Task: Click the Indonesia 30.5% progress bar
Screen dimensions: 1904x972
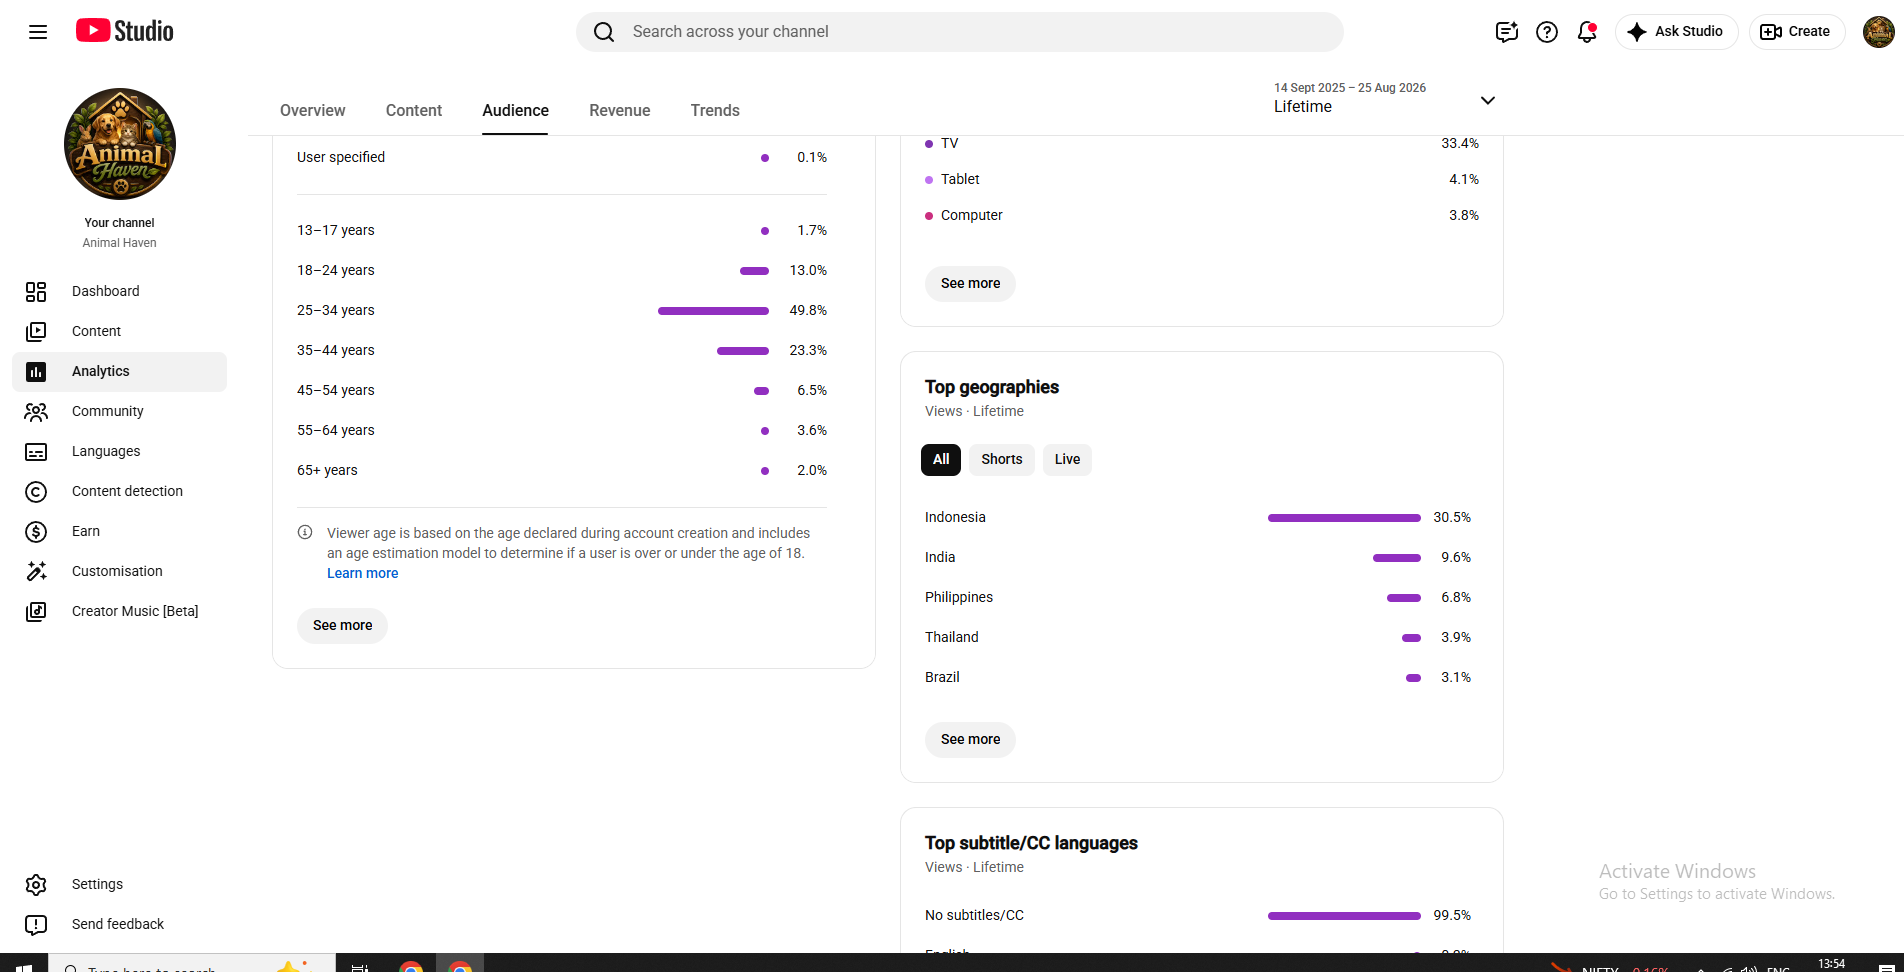Action: 1344,518
